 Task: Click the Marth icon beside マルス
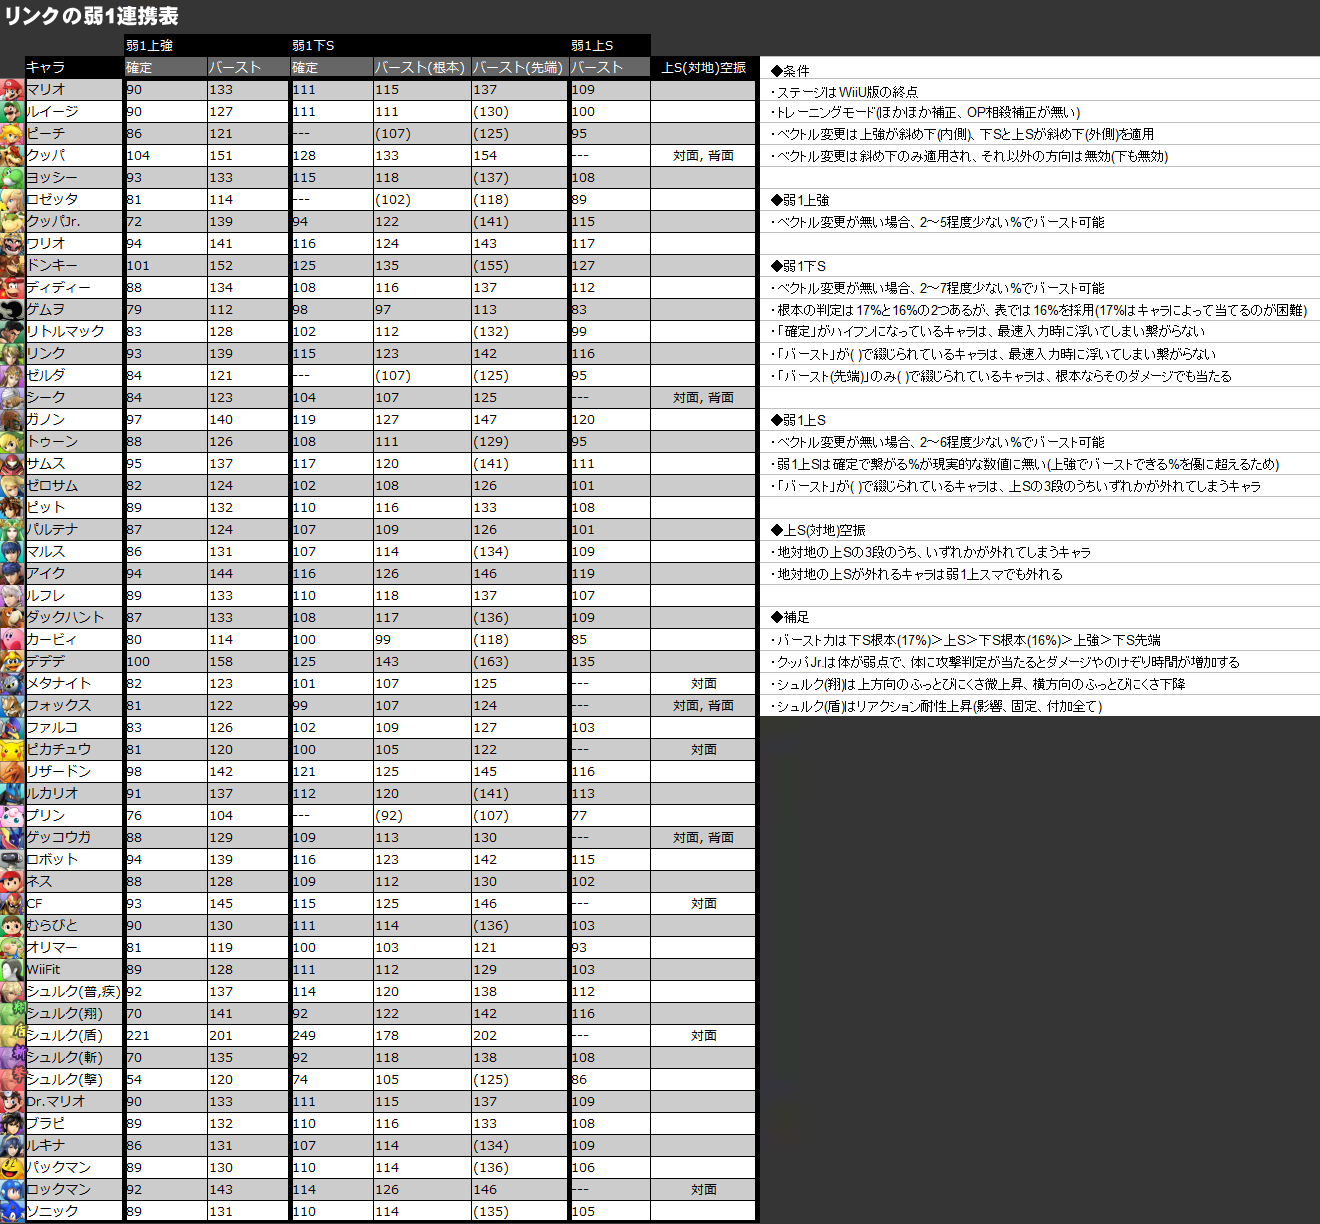click(x=12, y=551)
